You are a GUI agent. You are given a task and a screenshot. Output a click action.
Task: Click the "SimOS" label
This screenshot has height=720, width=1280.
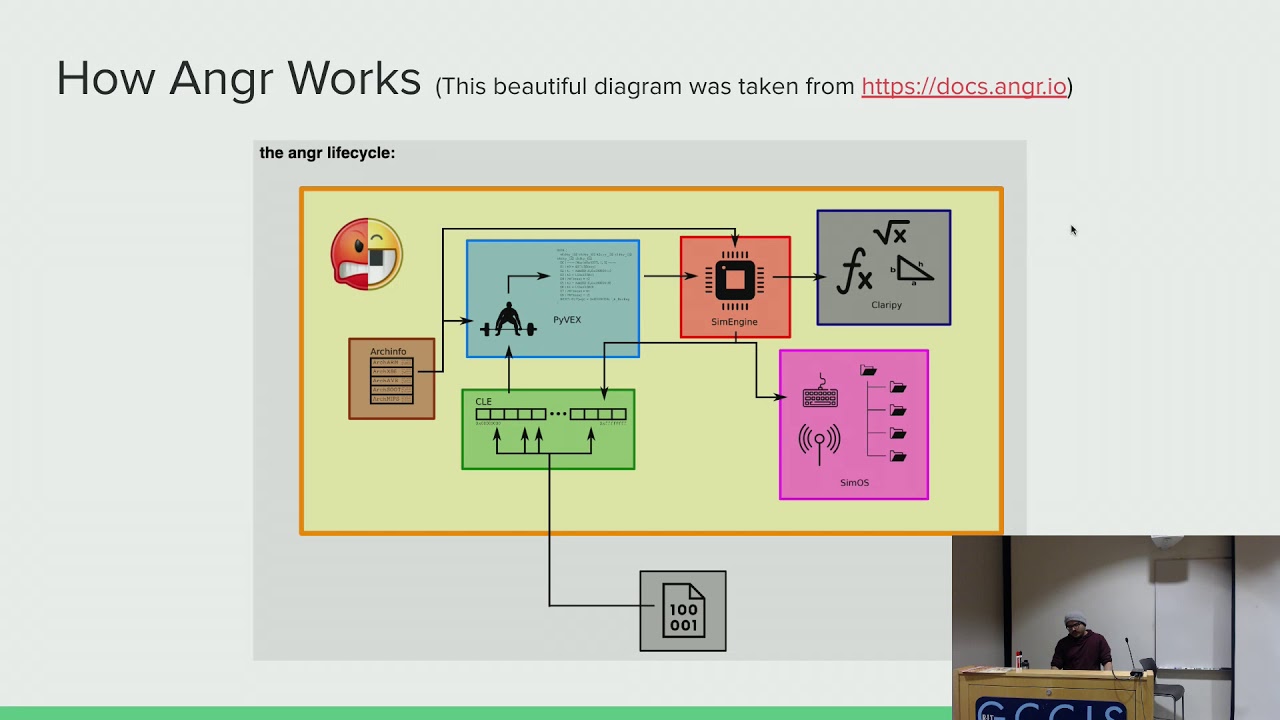(854, 483)
